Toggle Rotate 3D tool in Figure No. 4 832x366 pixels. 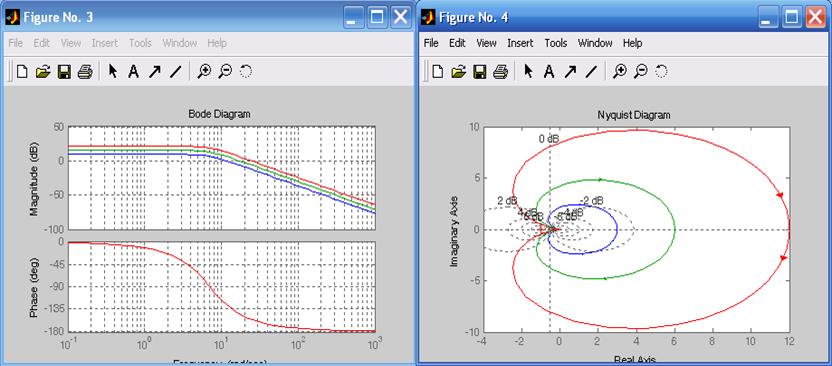click(x=661, y=71)
